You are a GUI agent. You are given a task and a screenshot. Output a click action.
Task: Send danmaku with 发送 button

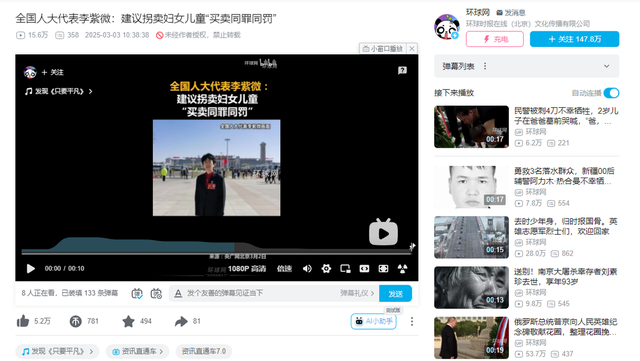pos(395,294)
